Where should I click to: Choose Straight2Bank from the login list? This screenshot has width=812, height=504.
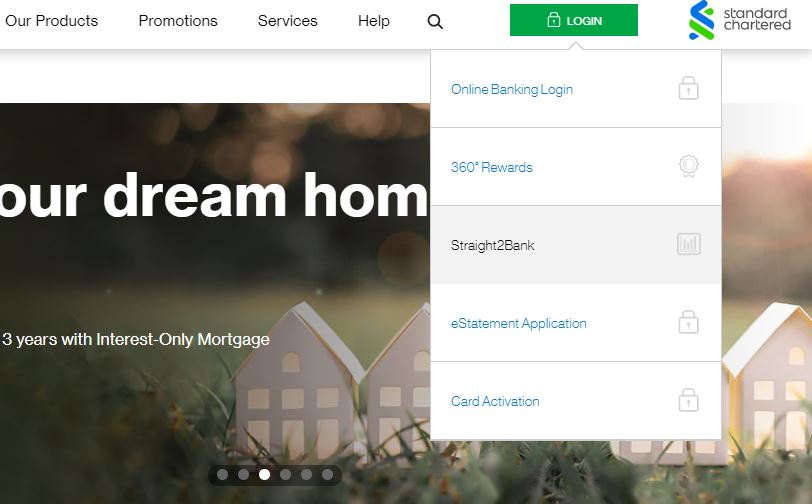tap(493, 245)
